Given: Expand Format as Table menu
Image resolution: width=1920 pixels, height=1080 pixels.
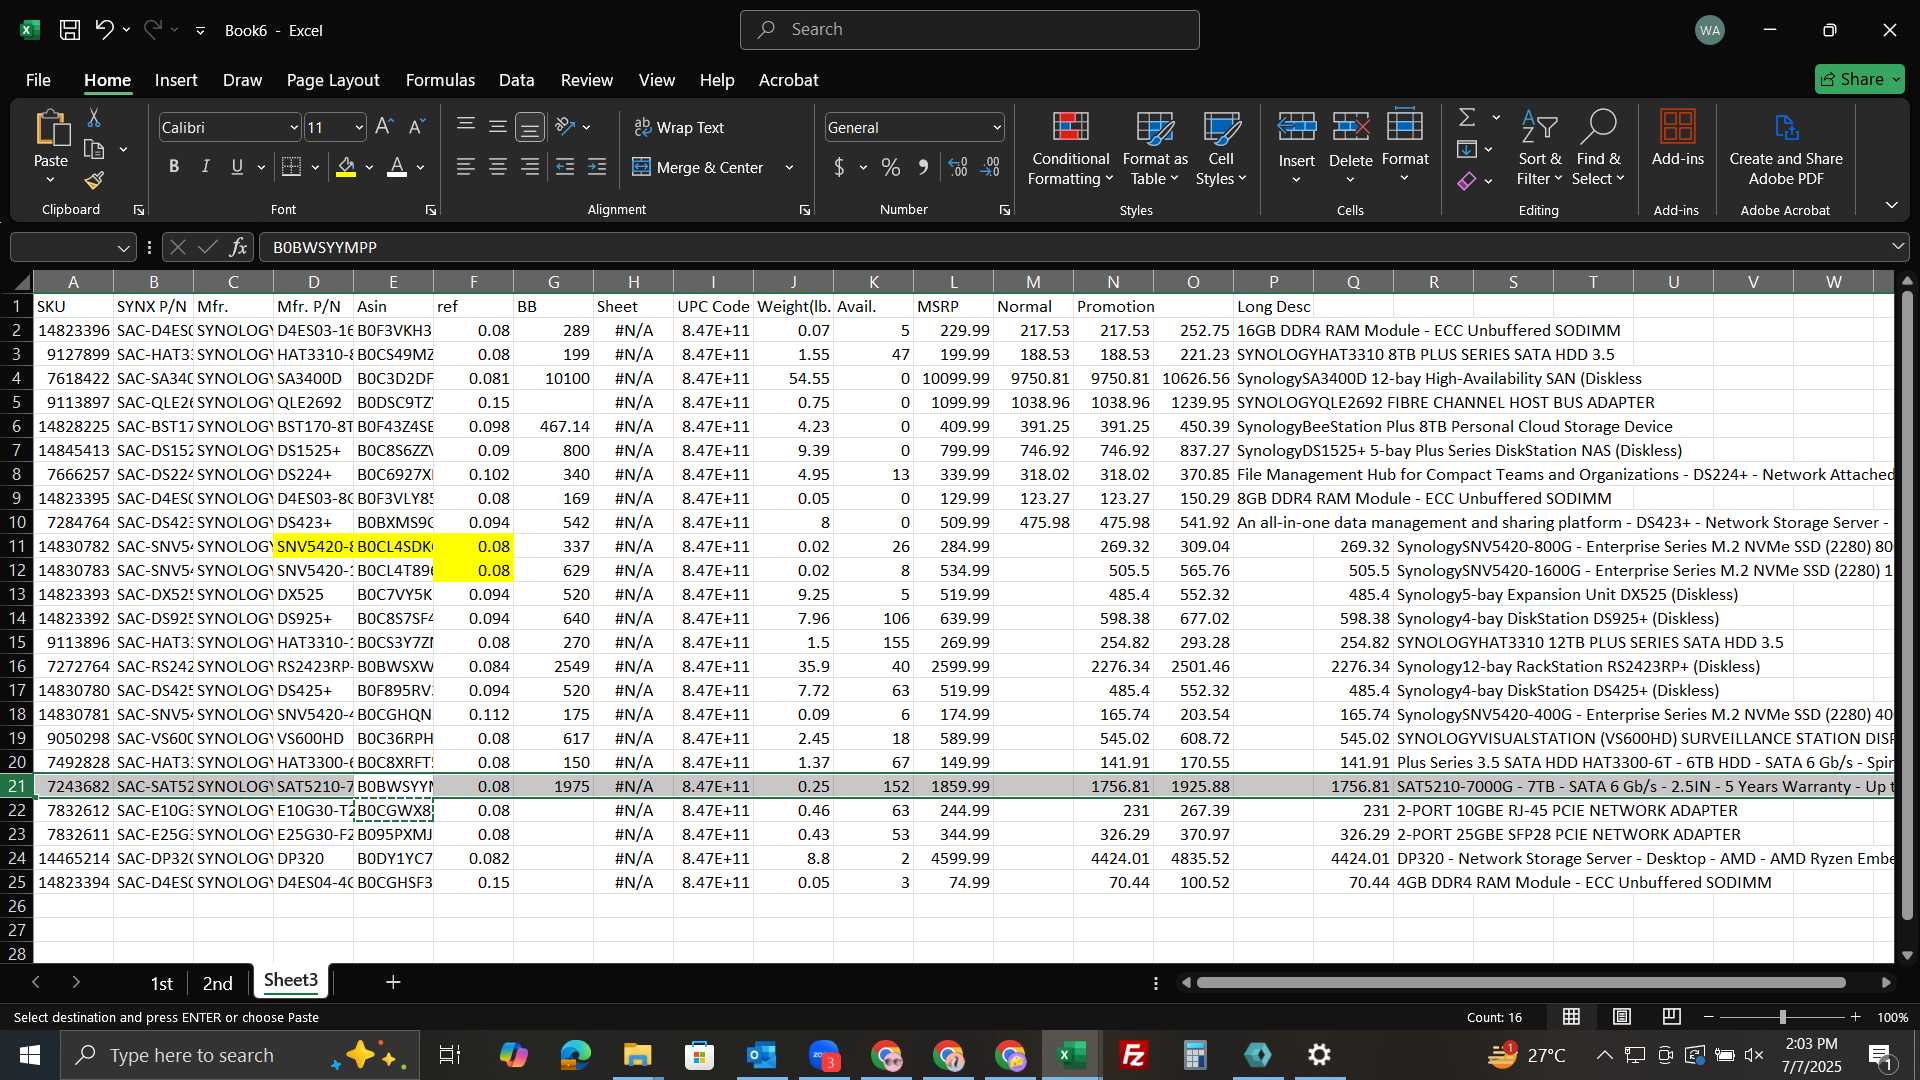Looking at the screenshot, I should click(x=1155, y=149).
